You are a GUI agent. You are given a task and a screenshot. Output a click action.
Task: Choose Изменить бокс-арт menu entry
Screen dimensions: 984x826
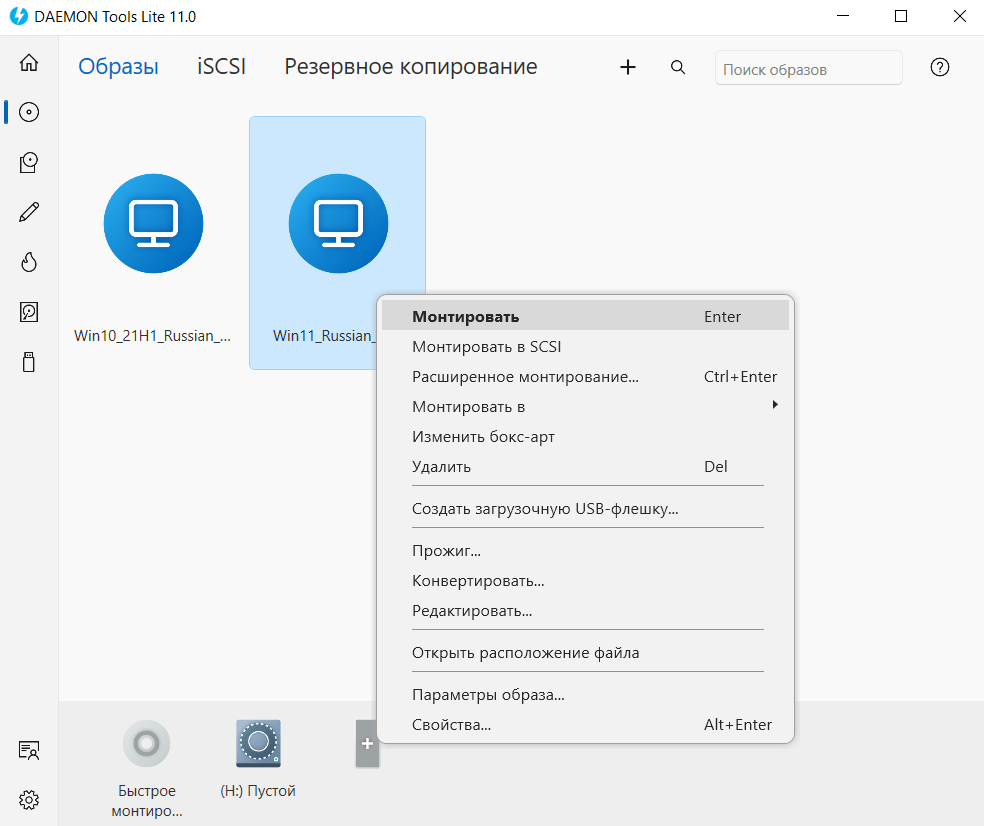point(585,437)
